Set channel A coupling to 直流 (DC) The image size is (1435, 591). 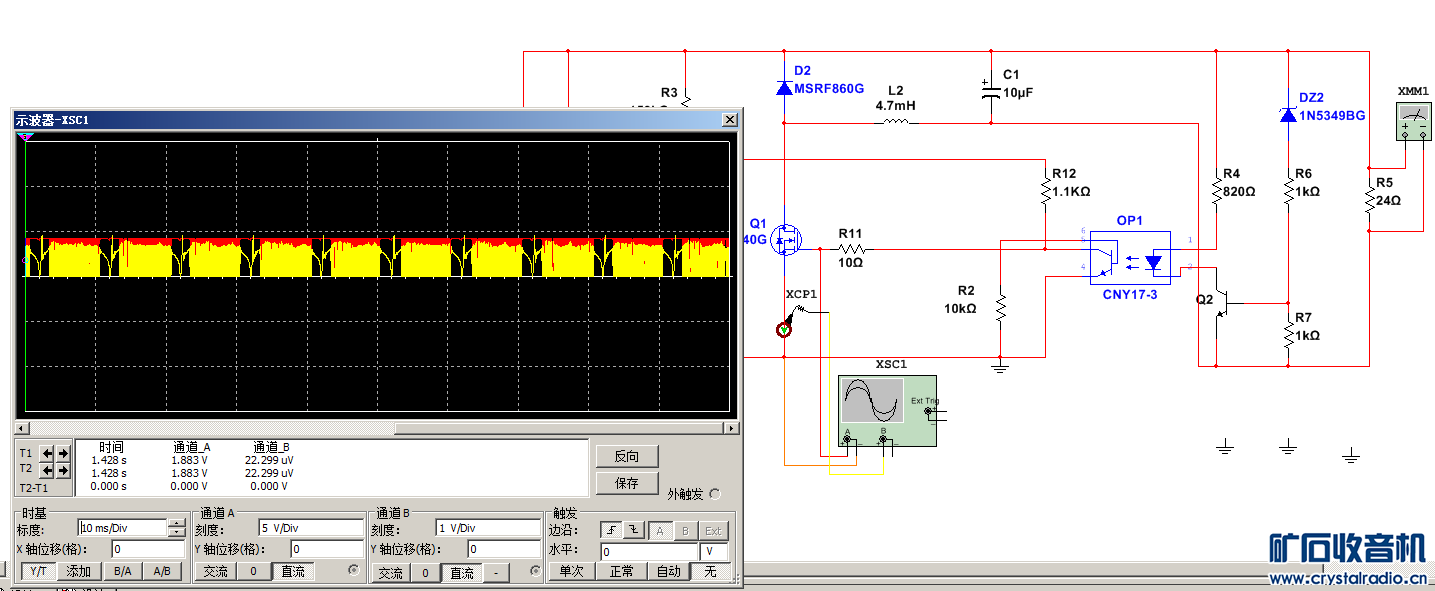click(x=293, y=571)
